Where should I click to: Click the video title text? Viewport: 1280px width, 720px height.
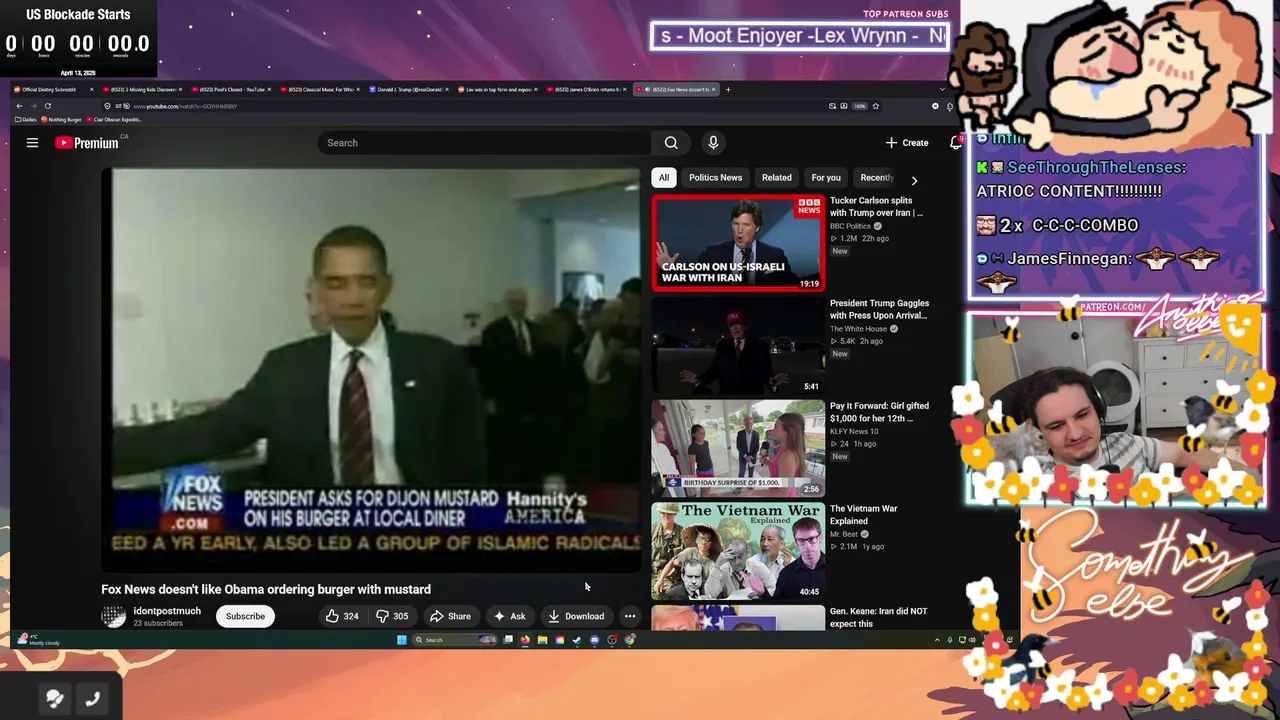[266, 589]
